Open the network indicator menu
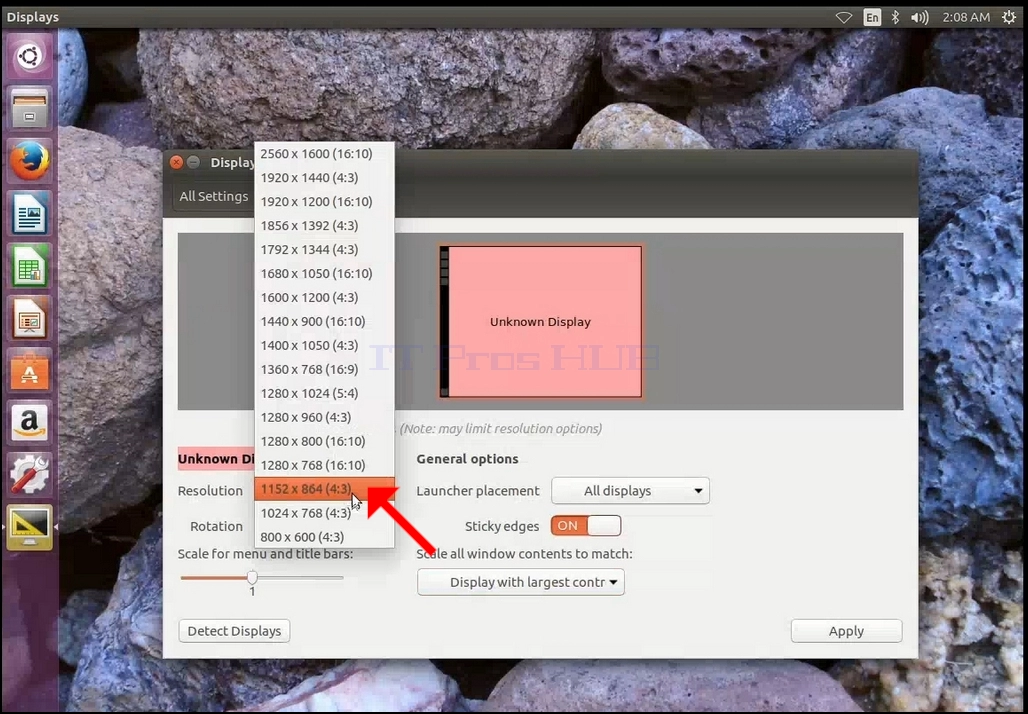 click(x=843, y=17)
